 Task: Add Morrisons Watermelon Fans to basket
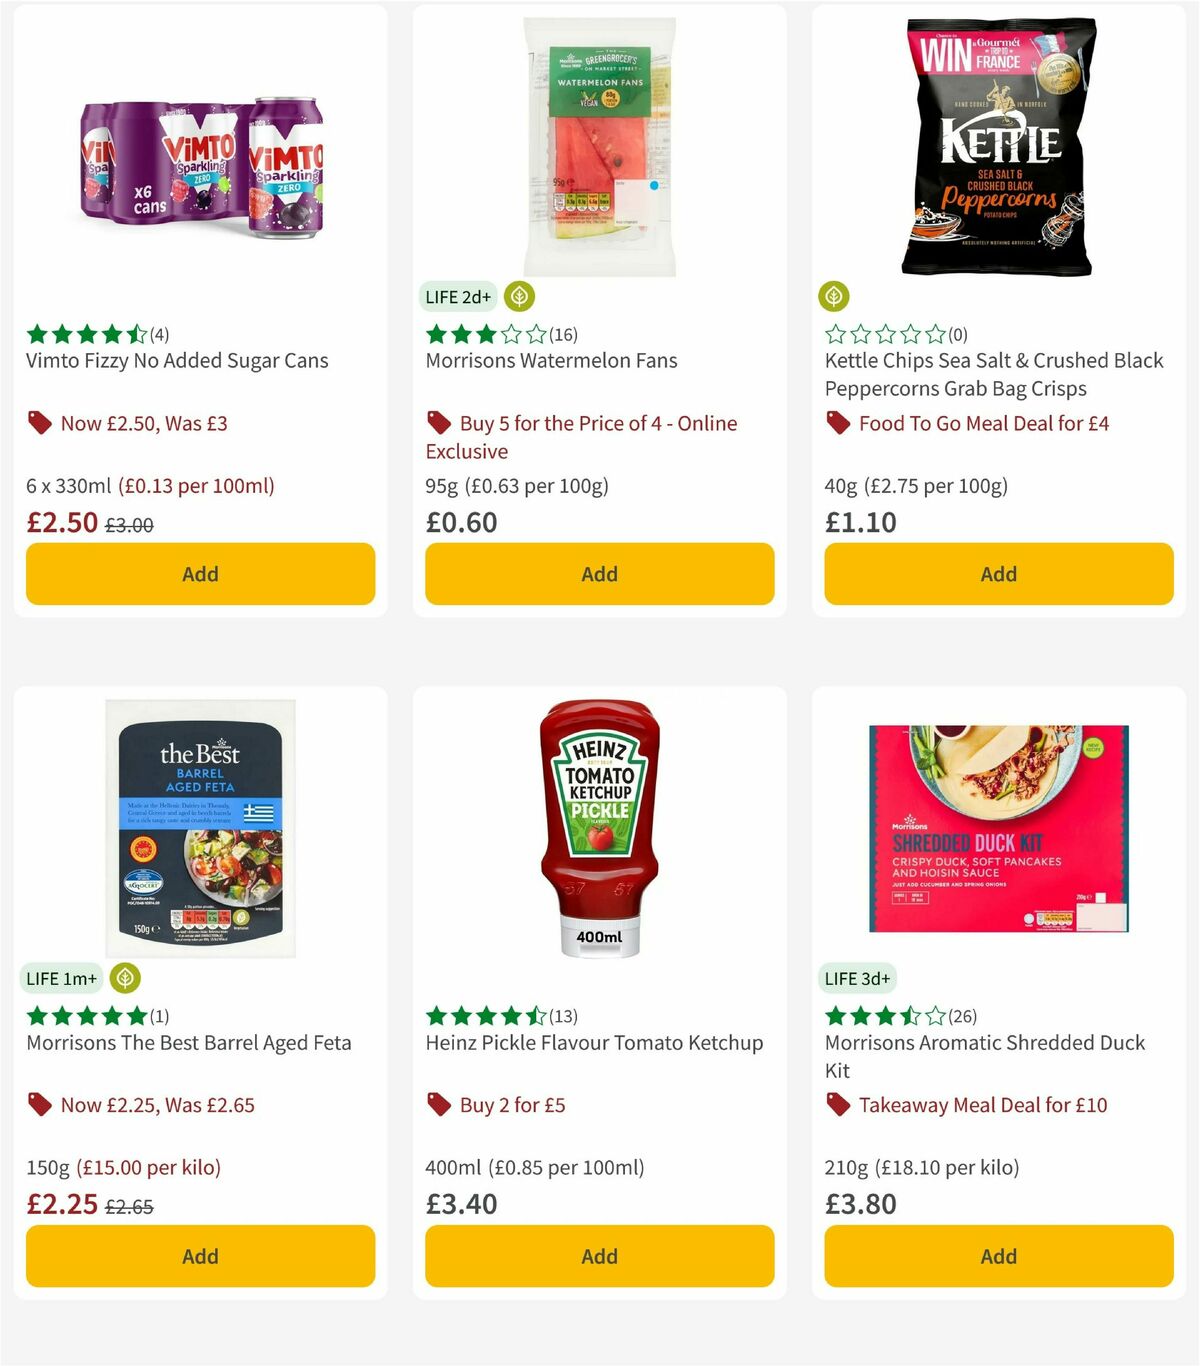coord(599,574)
